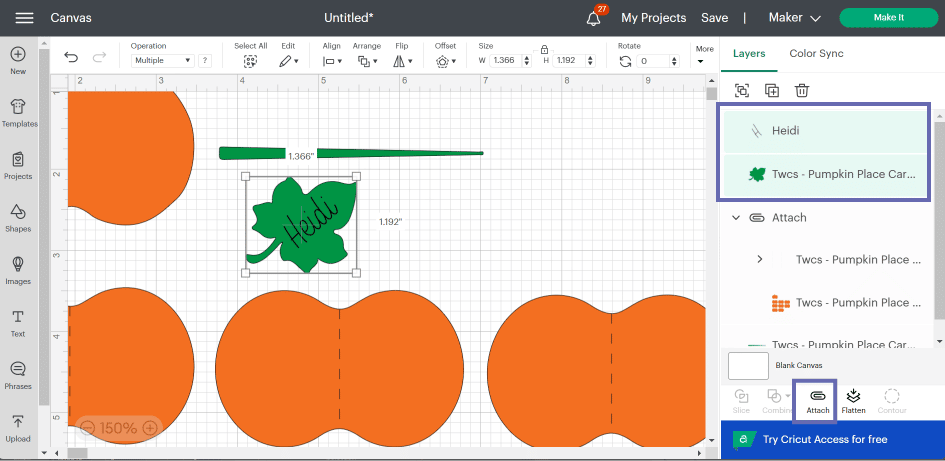Delete selected layers with trash icon
Image resolution: width=945 pixels, height=461 pixels.
point(802,90)
